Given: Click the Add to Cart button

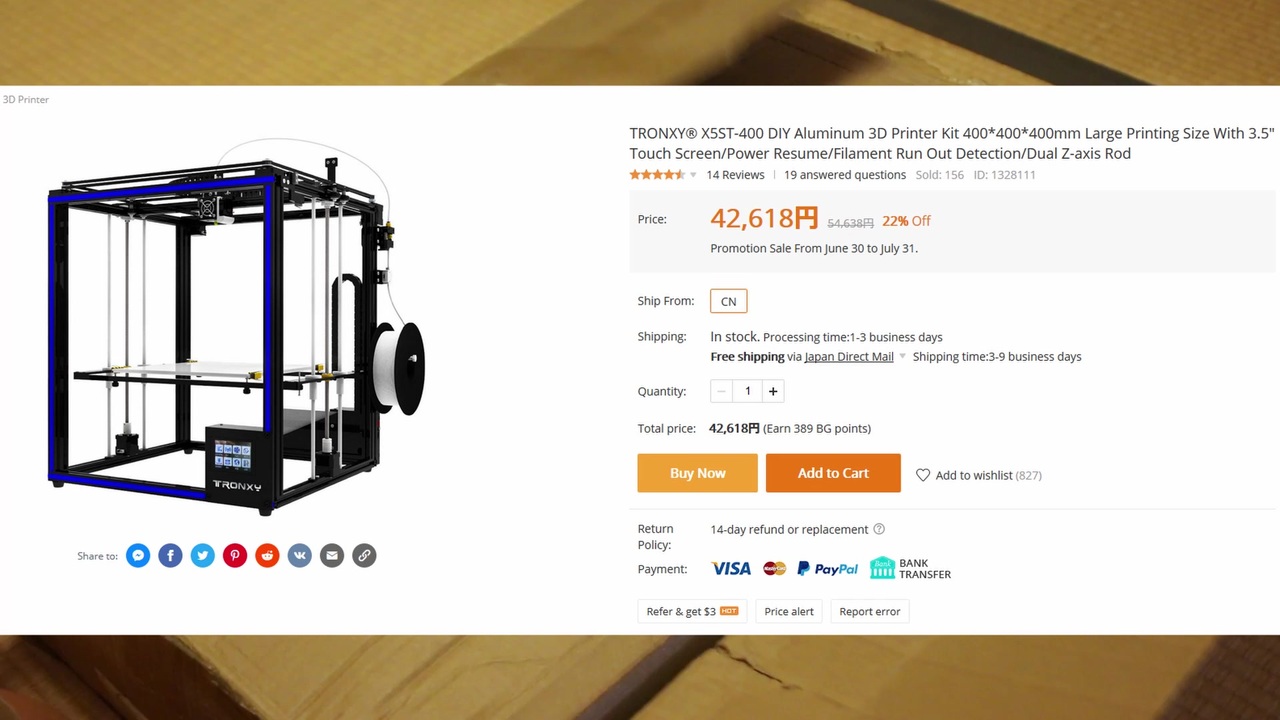Looking at the screenshot, I should pyautogui.click(x=833, y=473).
